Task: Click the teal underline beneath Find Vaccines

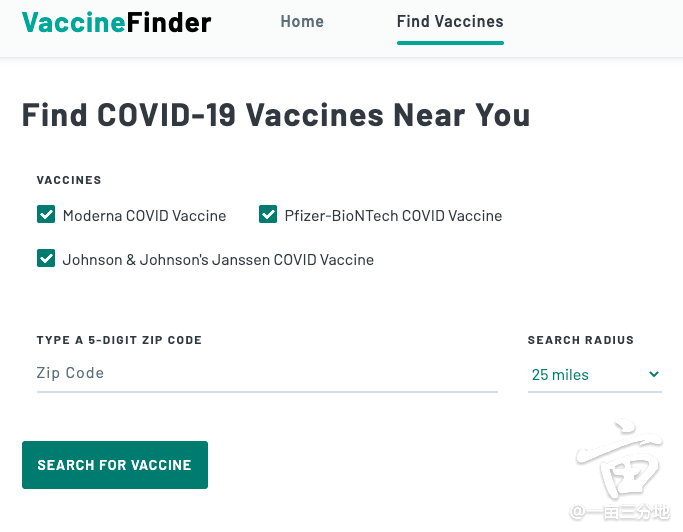Action: [450, 43]
